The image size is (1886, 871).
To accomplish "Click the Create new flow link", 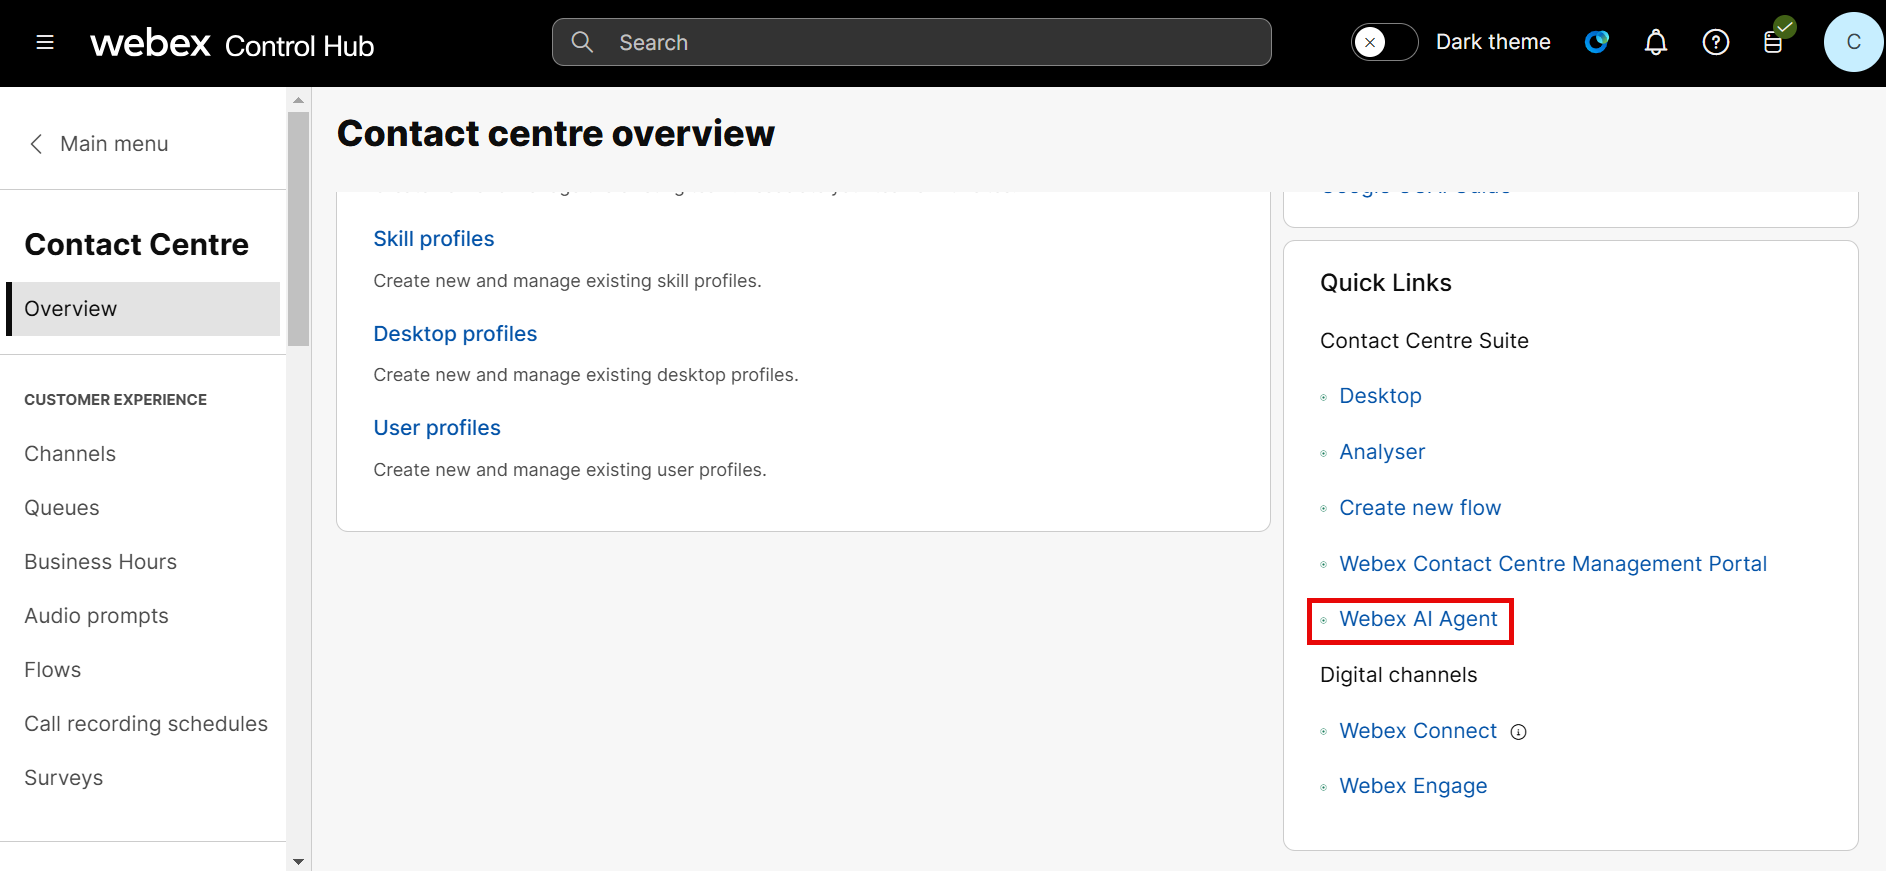I will coord(1420,508).
